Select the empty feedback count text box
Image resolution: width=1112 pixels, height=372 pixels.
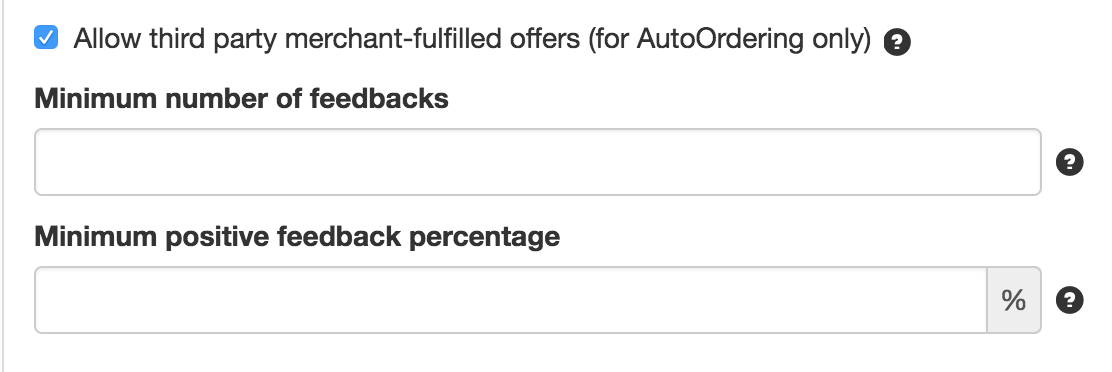click(538, 162)
